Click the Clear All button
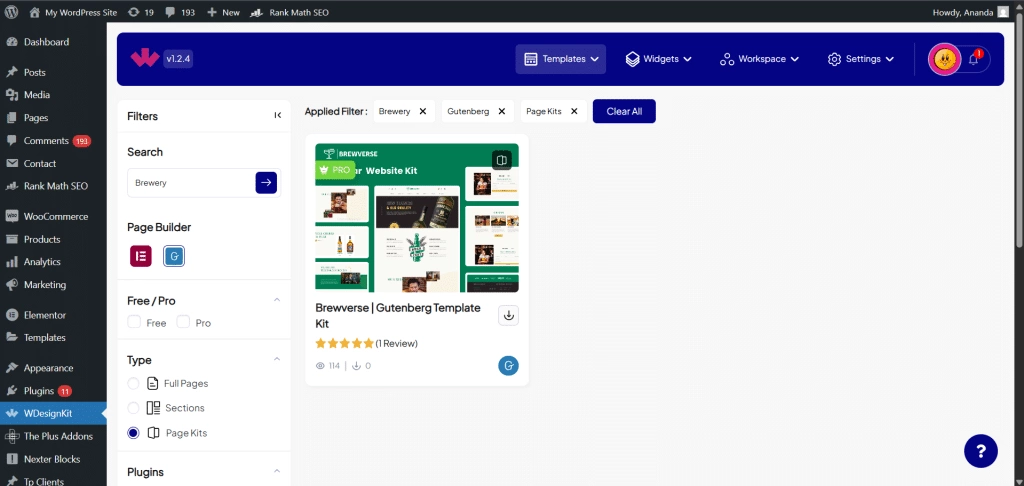The width and height of the screenshot is (1024, 486). click(x=624, y=111)
